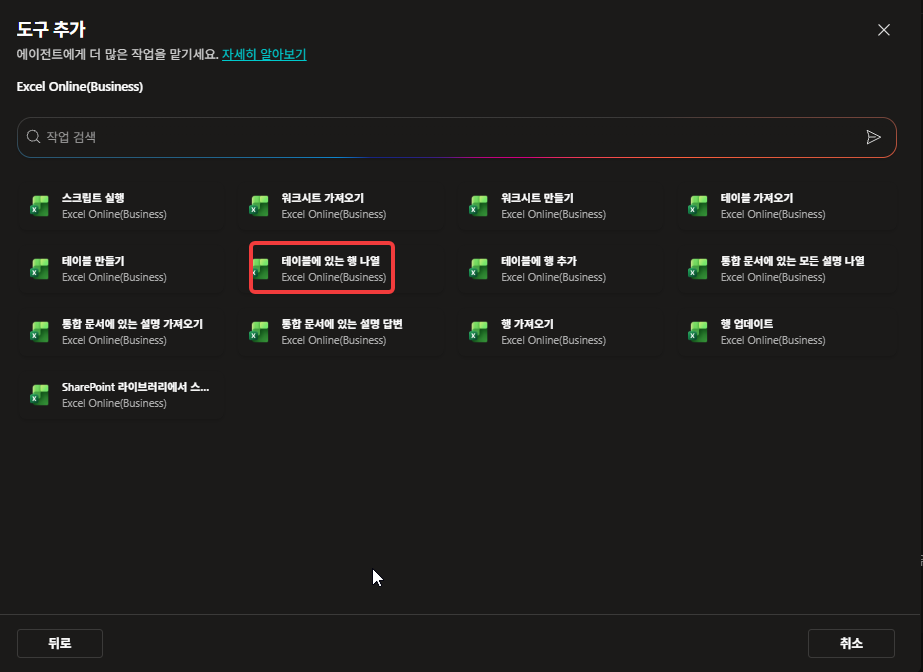This screenshot has height=672, width=923.
Task: Click the send arrow icon in search box
Action: click(874, 137)
